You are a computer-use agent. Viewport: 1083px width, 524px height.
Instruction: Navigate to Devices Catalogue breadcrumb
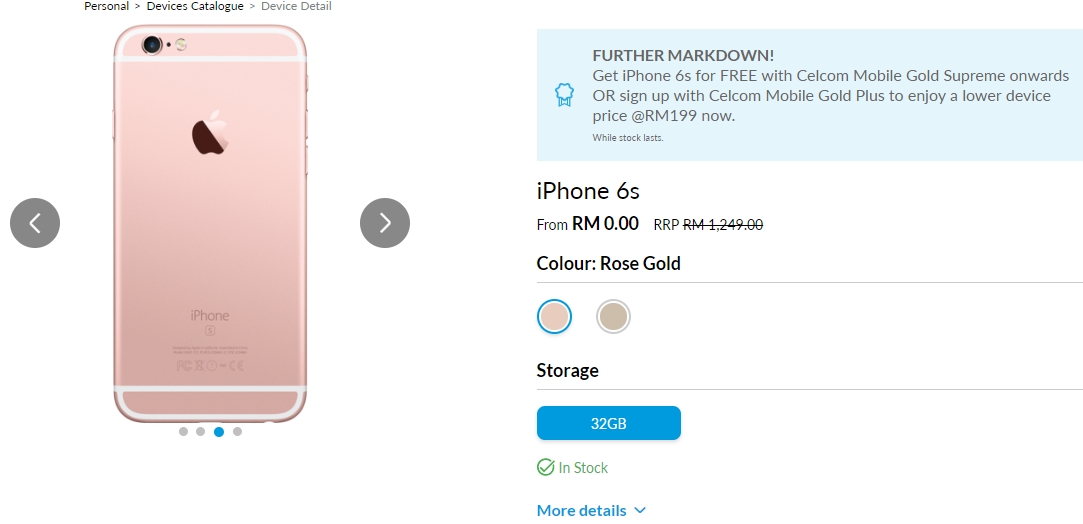[195, 6]
